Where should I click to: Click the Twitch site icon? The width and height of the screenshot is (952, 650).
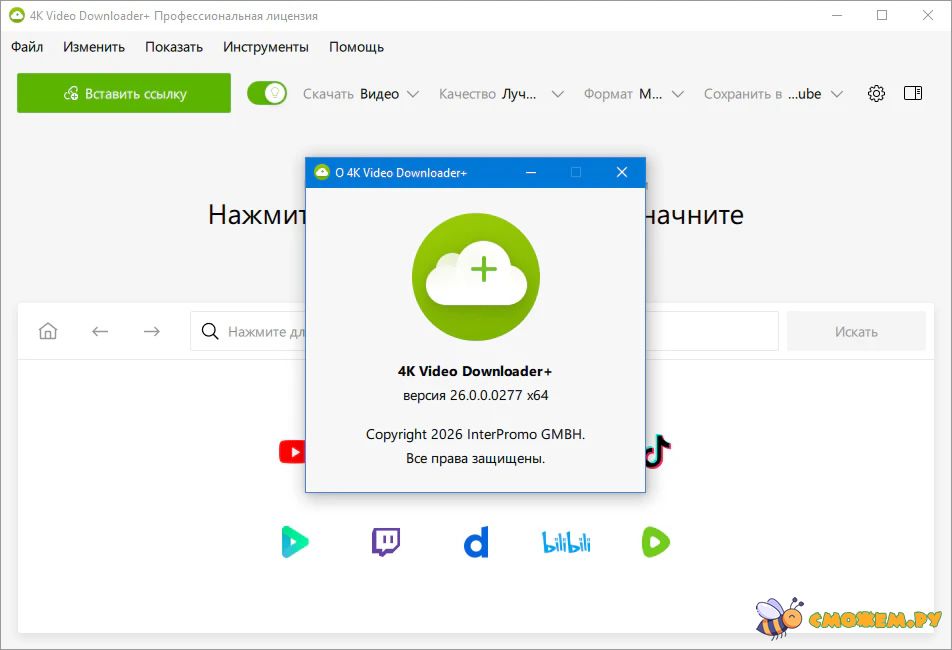point(386,542)
